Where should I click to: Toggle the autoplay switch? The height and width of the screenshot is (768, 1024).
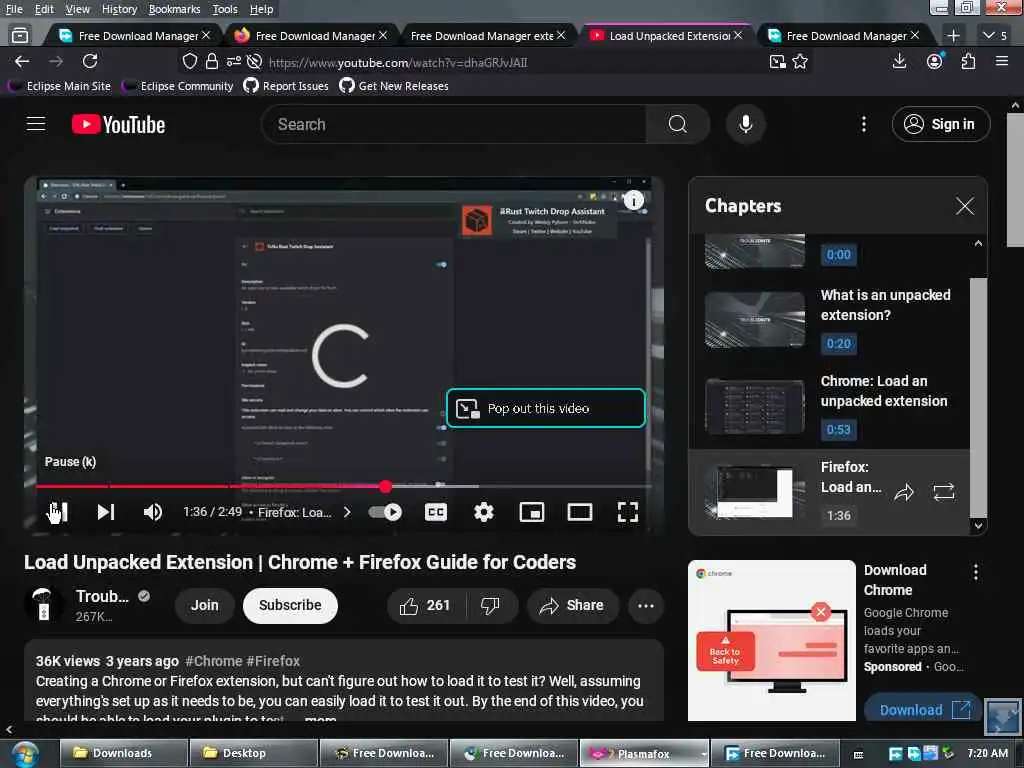(x=385, y=512)
